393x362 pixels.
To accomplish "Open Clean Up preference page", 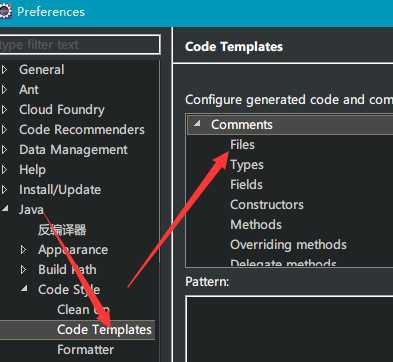I will (x=83, y=310).
